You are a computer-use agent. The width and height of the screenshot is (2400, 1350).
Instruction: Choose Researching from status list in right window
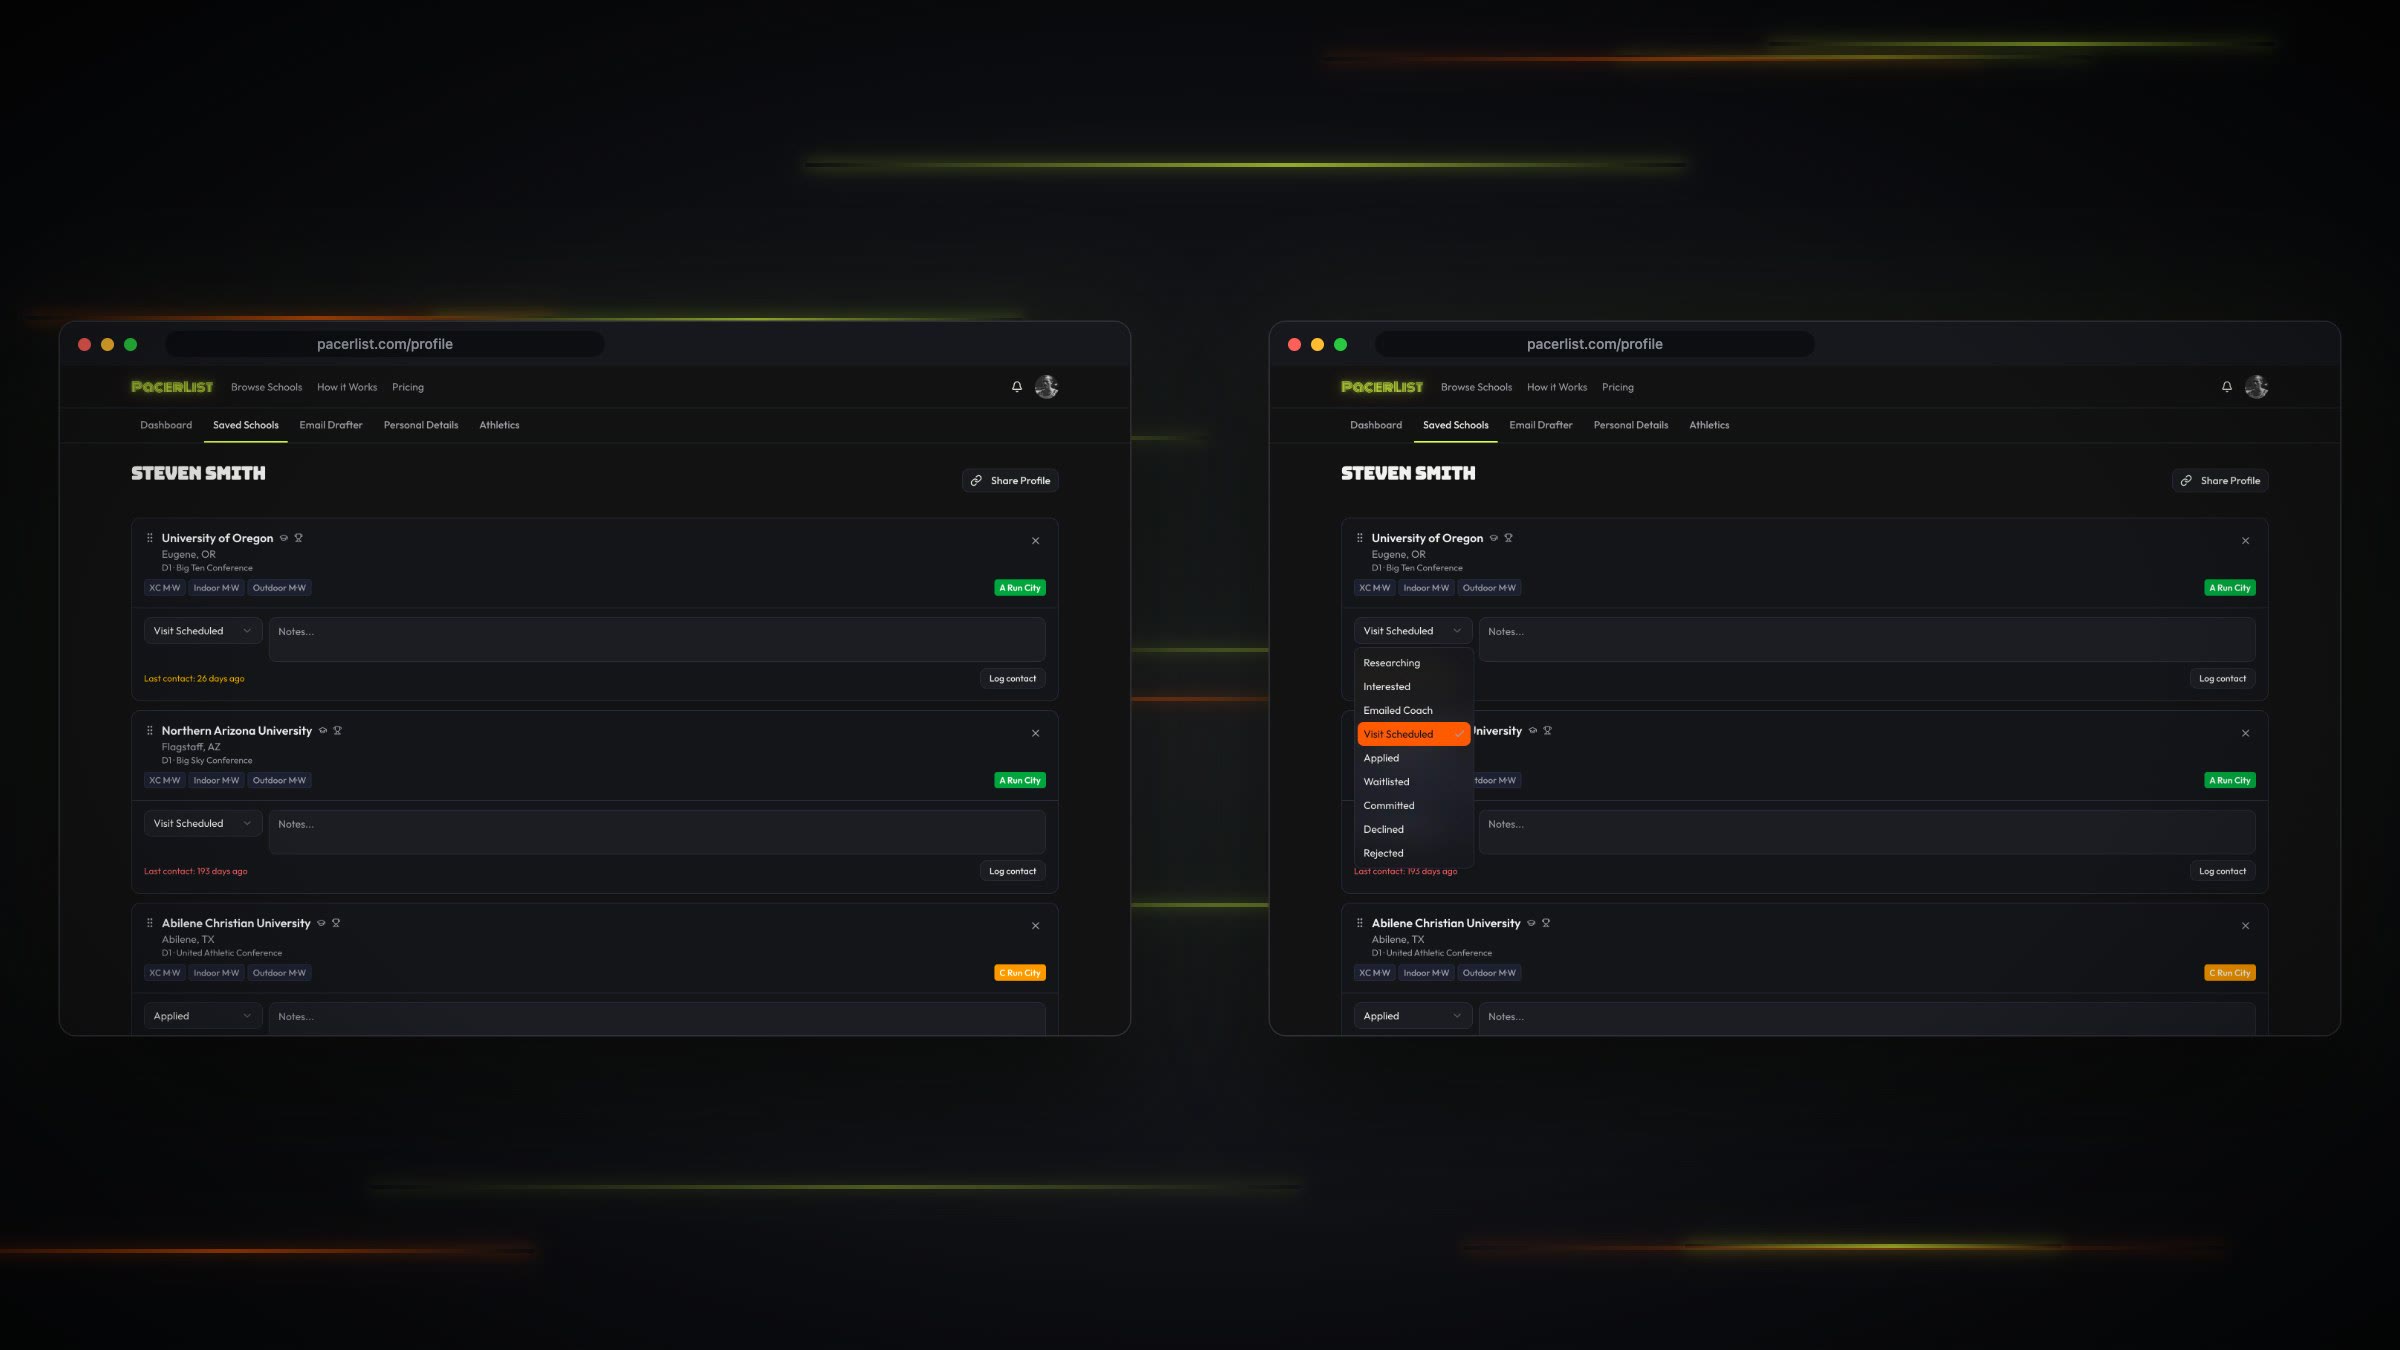1413,663
